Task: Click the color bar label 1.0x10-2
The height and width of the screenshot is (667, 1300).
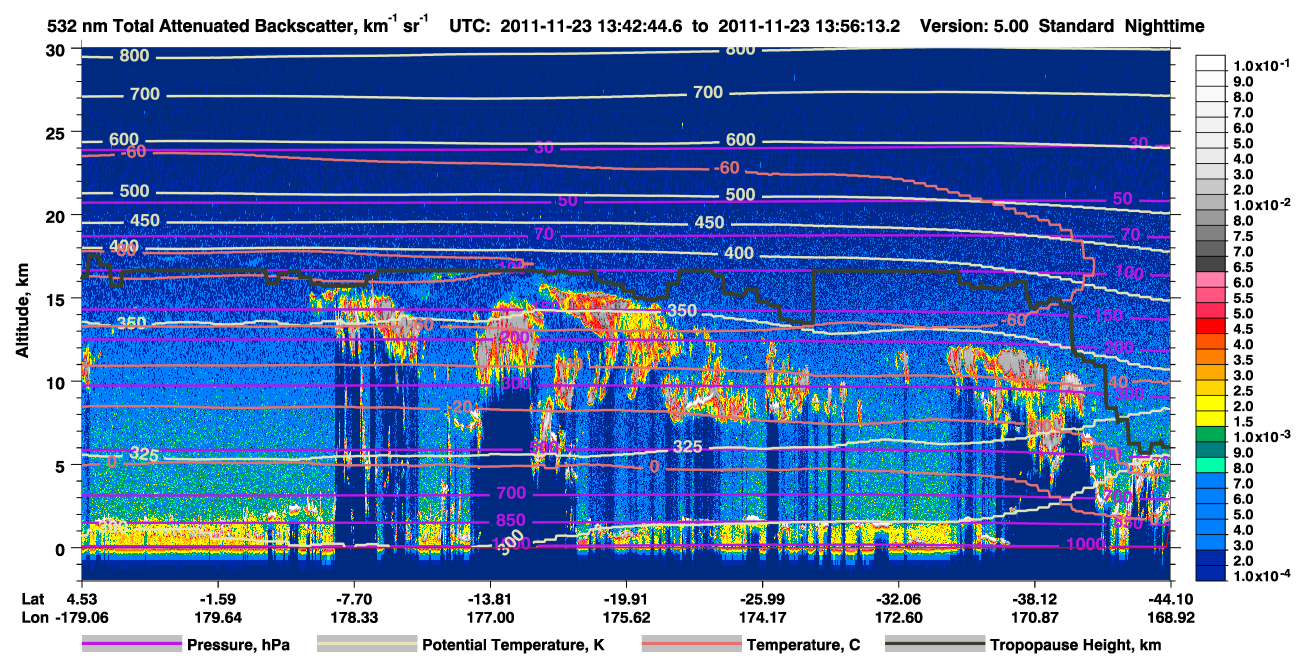Action: pos(1261,204)
